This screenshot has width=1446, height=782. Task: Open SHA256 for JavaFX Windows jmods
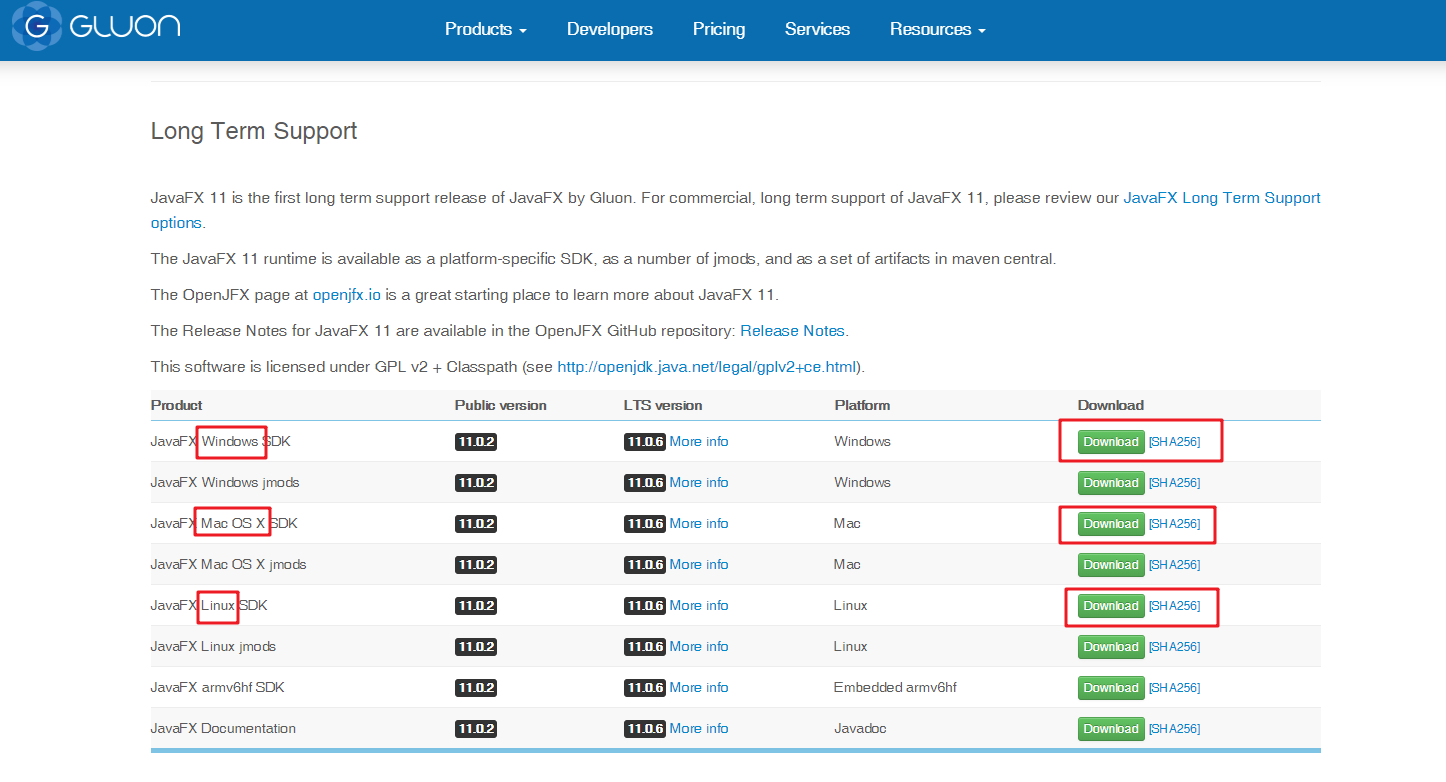click(x=1174, y=483)
